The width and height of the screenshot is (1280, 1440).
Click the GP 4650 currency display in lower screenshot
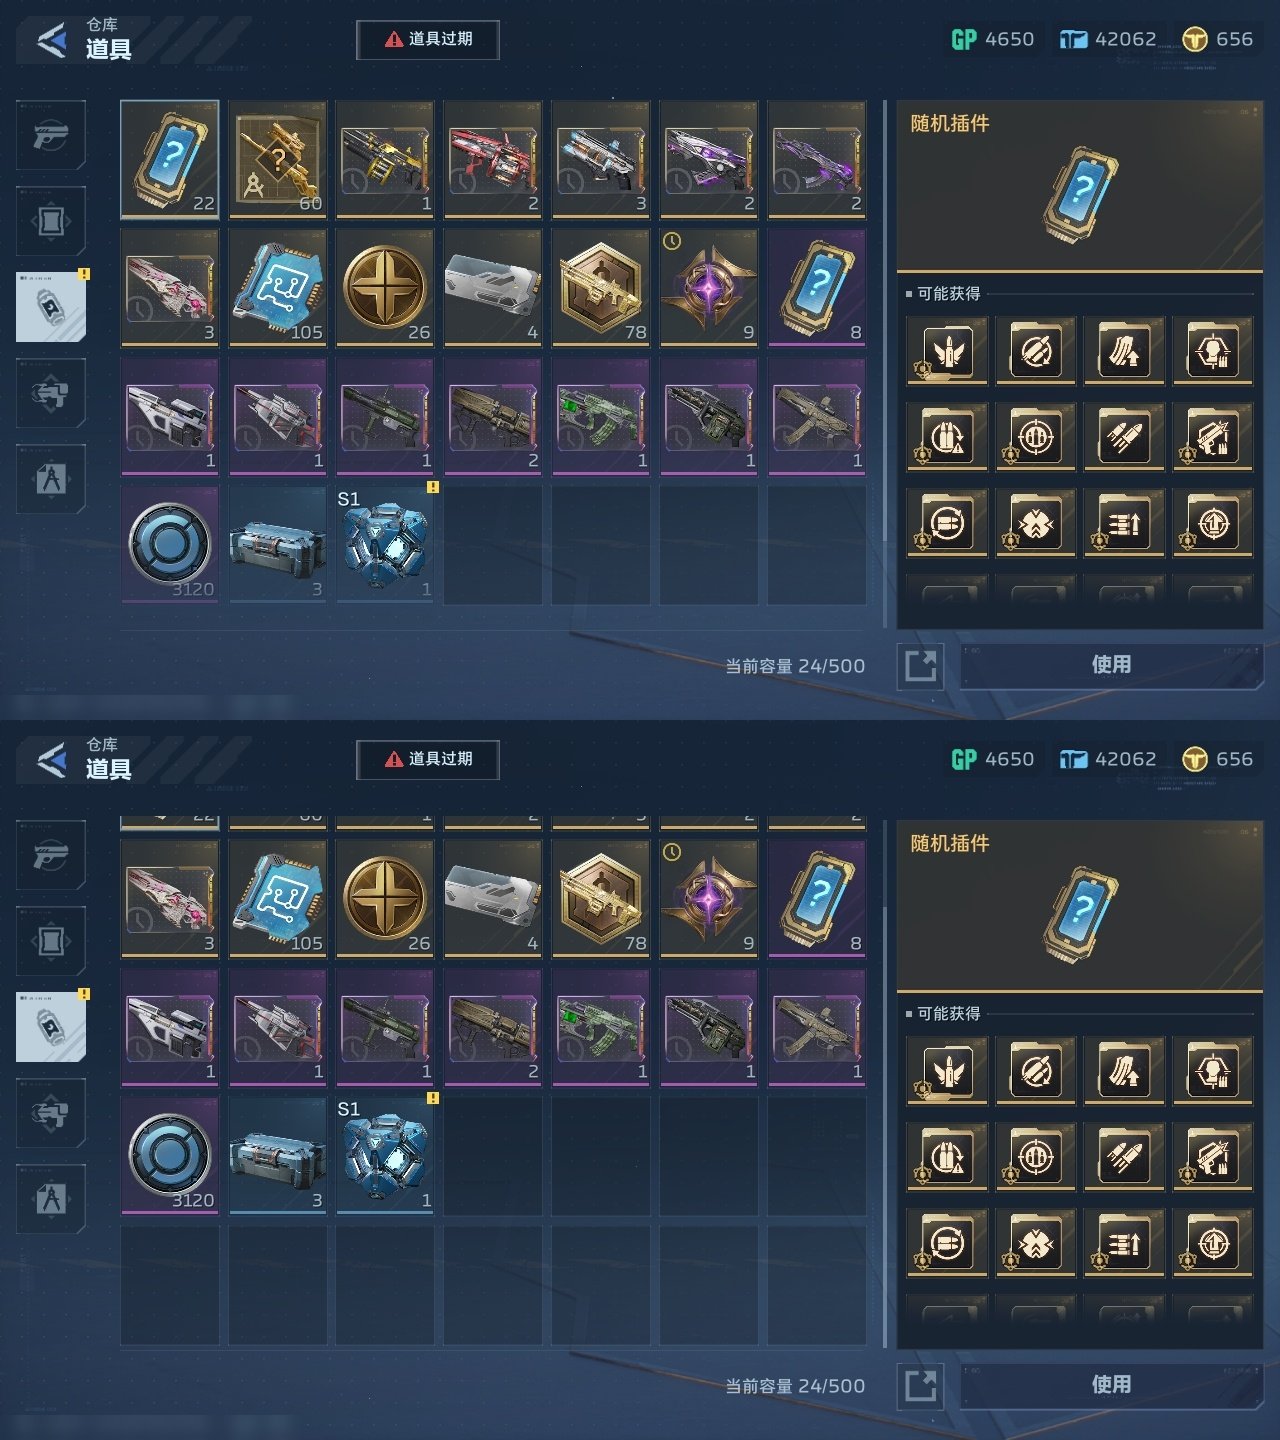coord(992,759)
